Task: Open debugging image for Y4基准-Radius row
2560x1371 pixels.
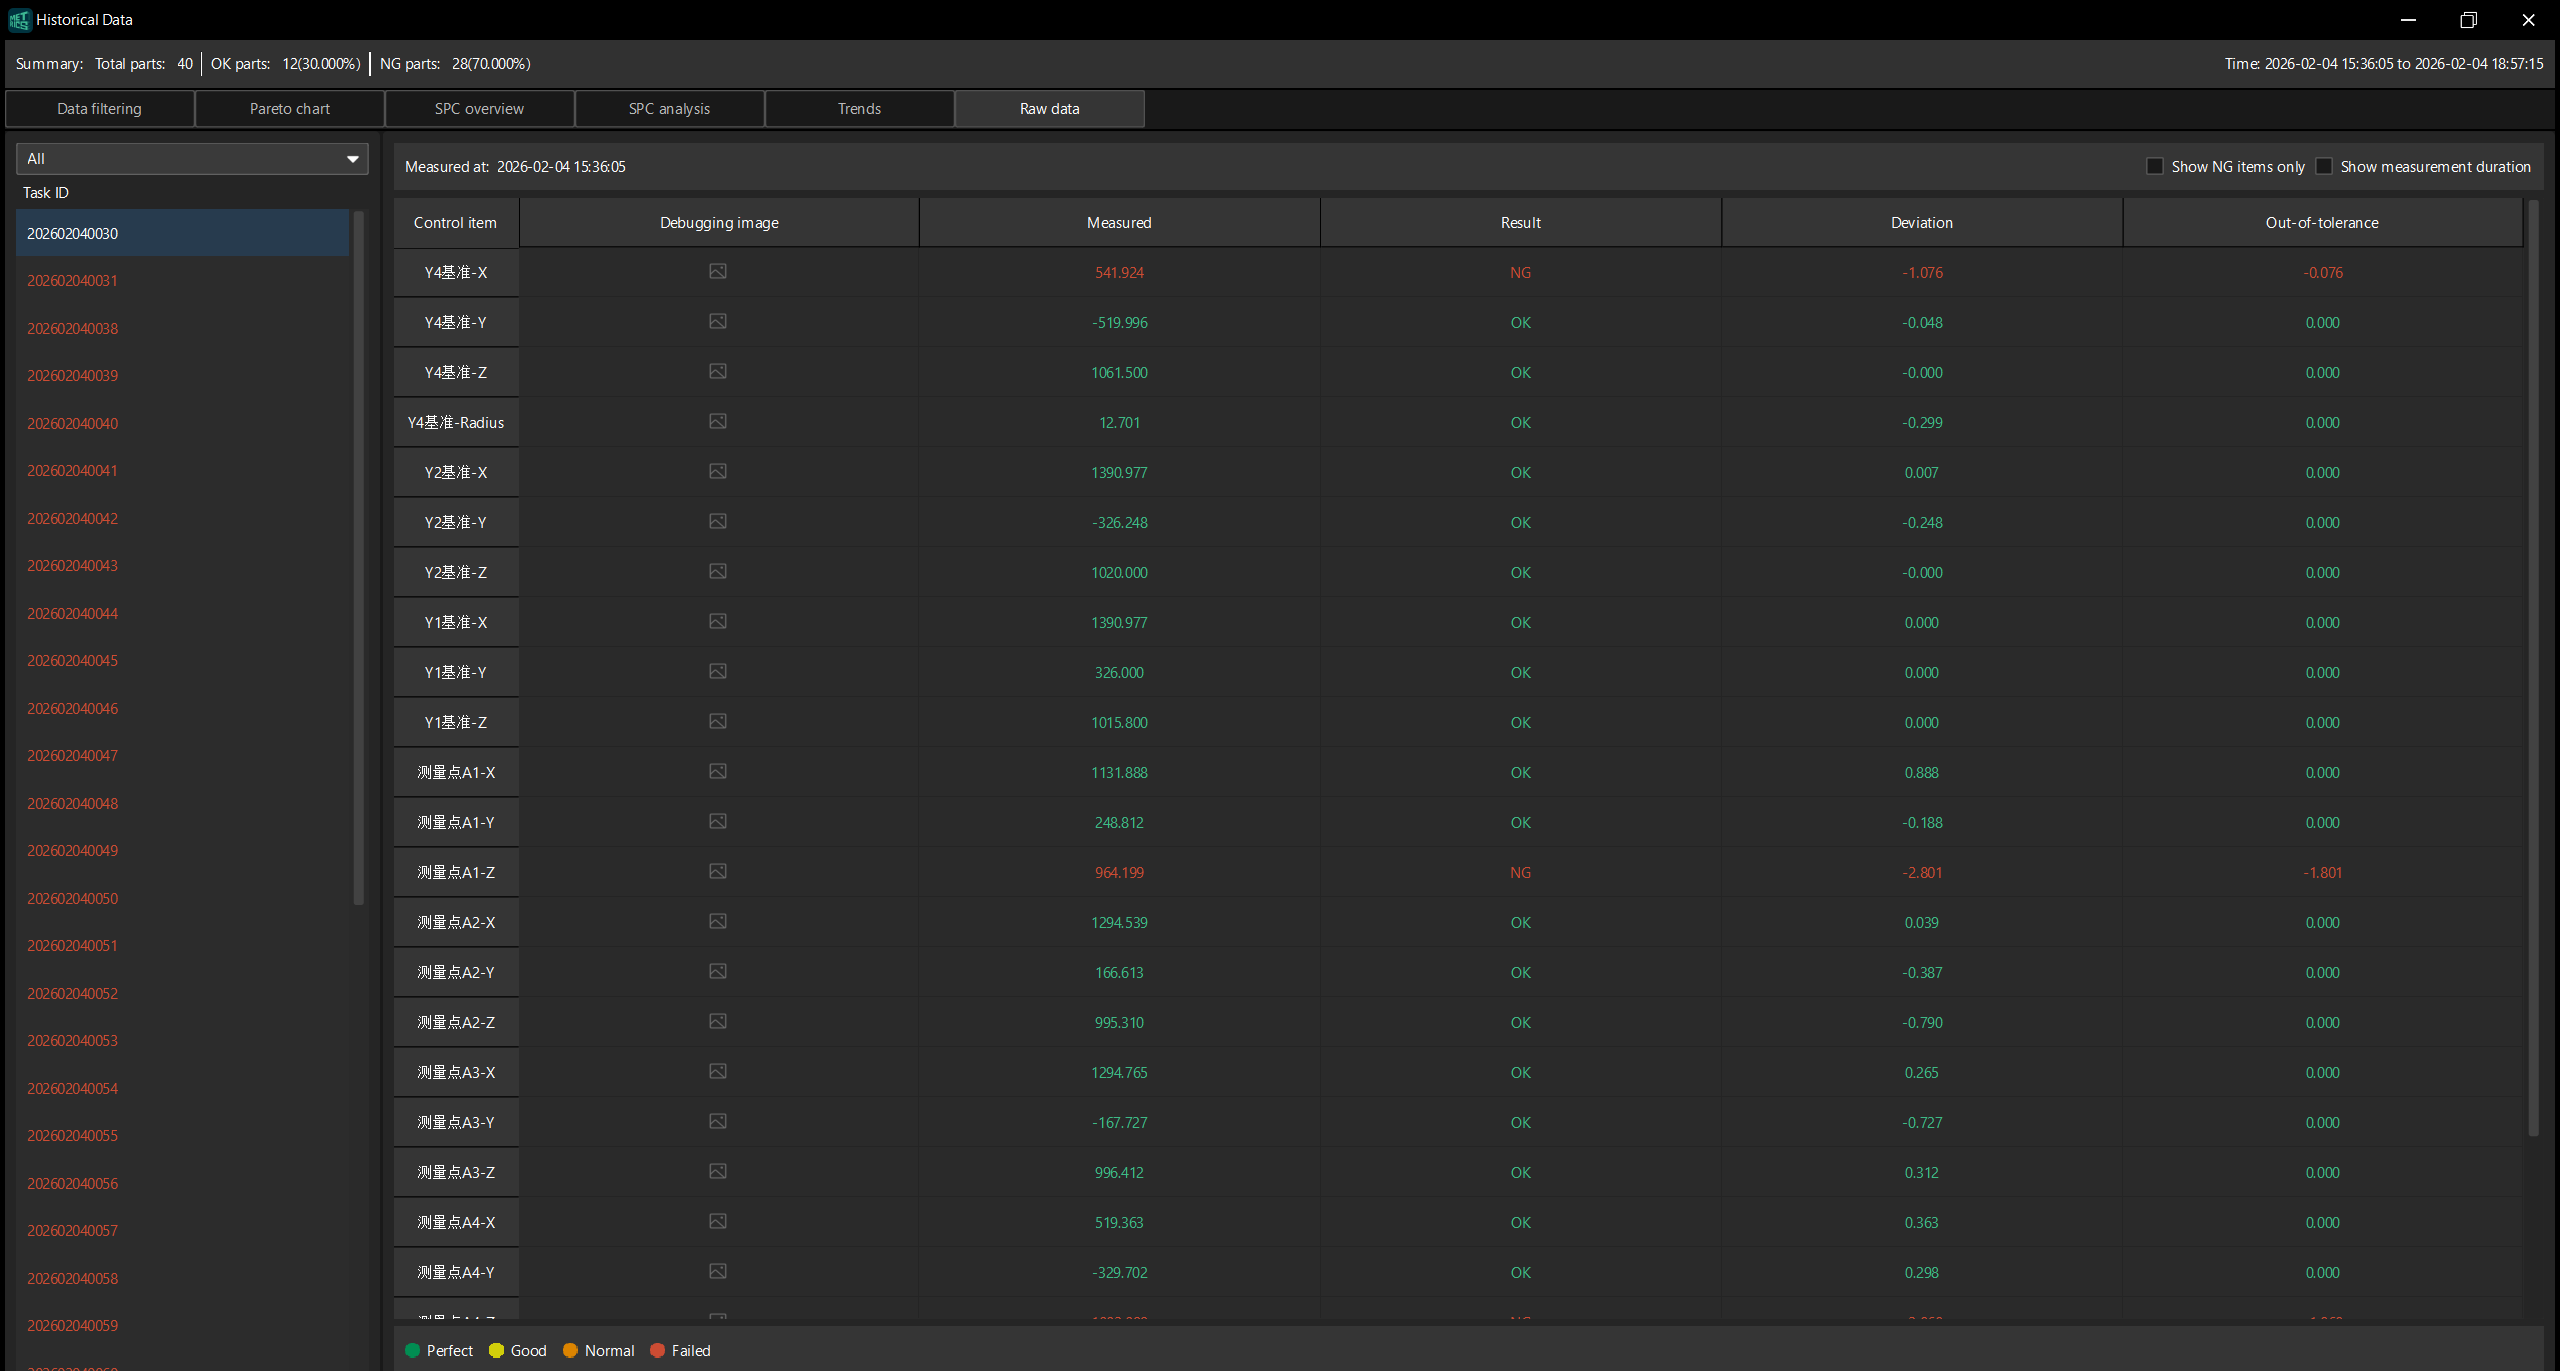Action: (718, 421)
